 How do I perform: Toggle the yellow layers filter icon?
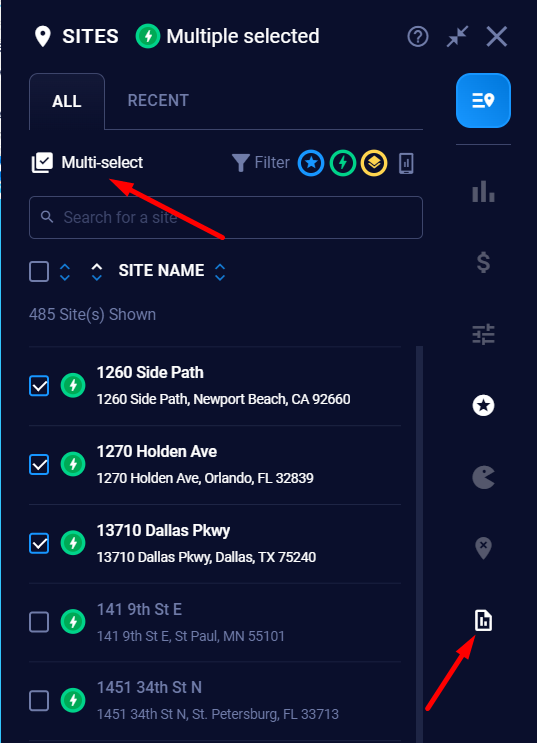[x=374, y=163]
